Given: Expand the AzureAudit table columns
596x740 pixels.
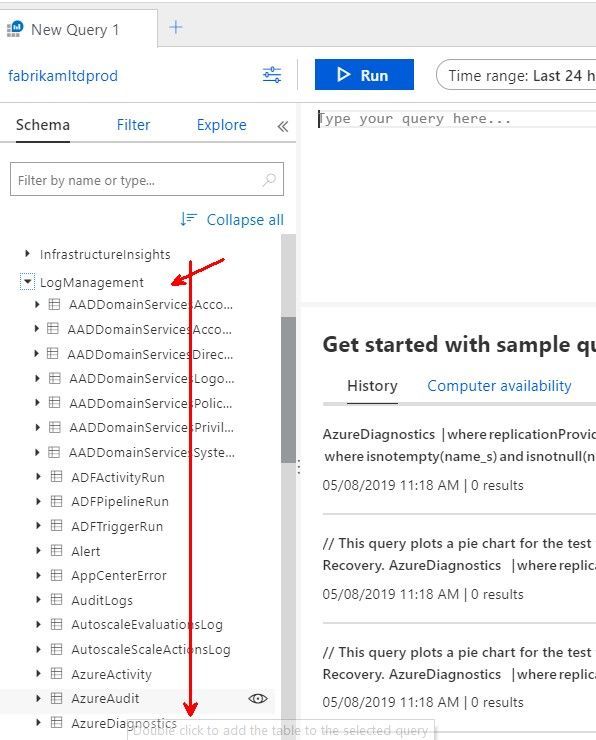Looking at the screenshot, I should click(38, 698).
